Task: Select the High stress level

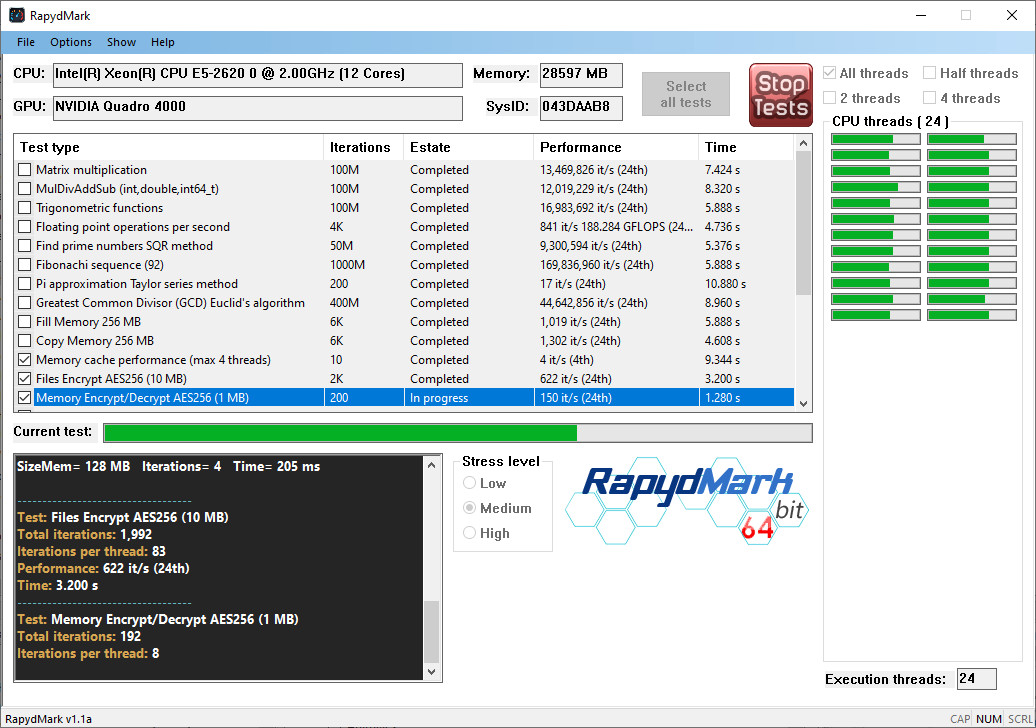Action: tap(469, 532)
